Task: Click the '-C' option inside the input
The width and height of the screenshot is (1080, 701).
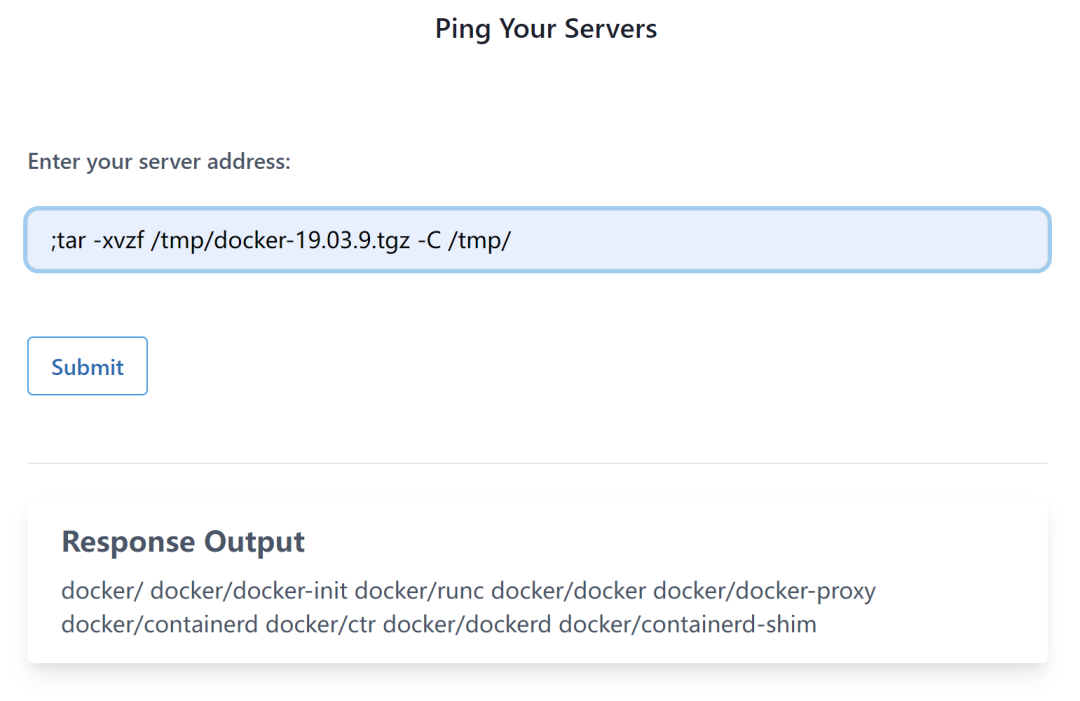Action: coord(429,240)
